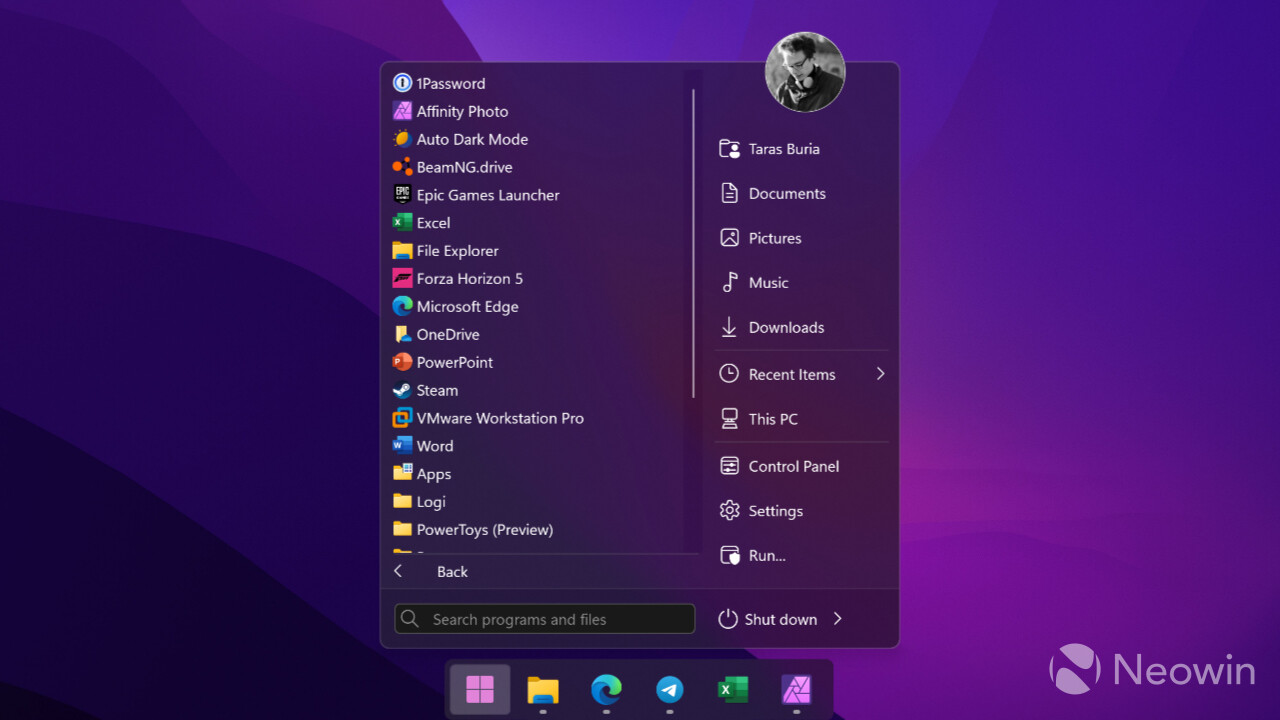Select the Downloads menu entry
The width and height of the screenshot is (1280, 720).
click(x=802, y=327)
